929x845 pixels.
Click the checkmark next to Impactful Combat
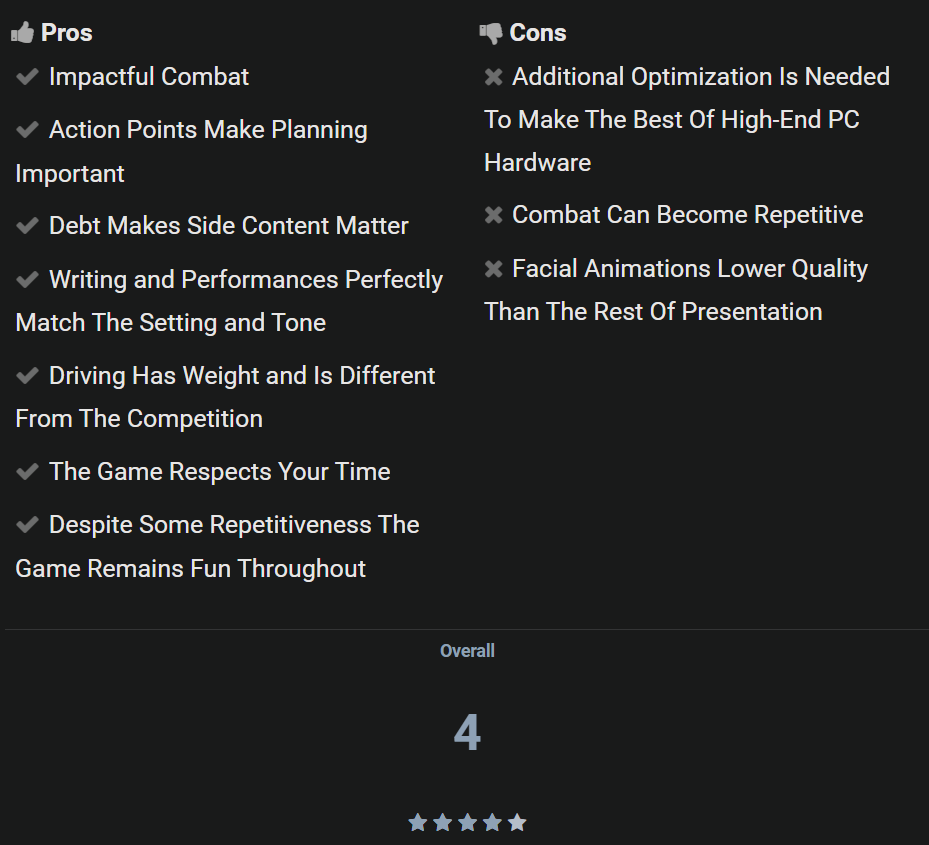coord(28,77)
